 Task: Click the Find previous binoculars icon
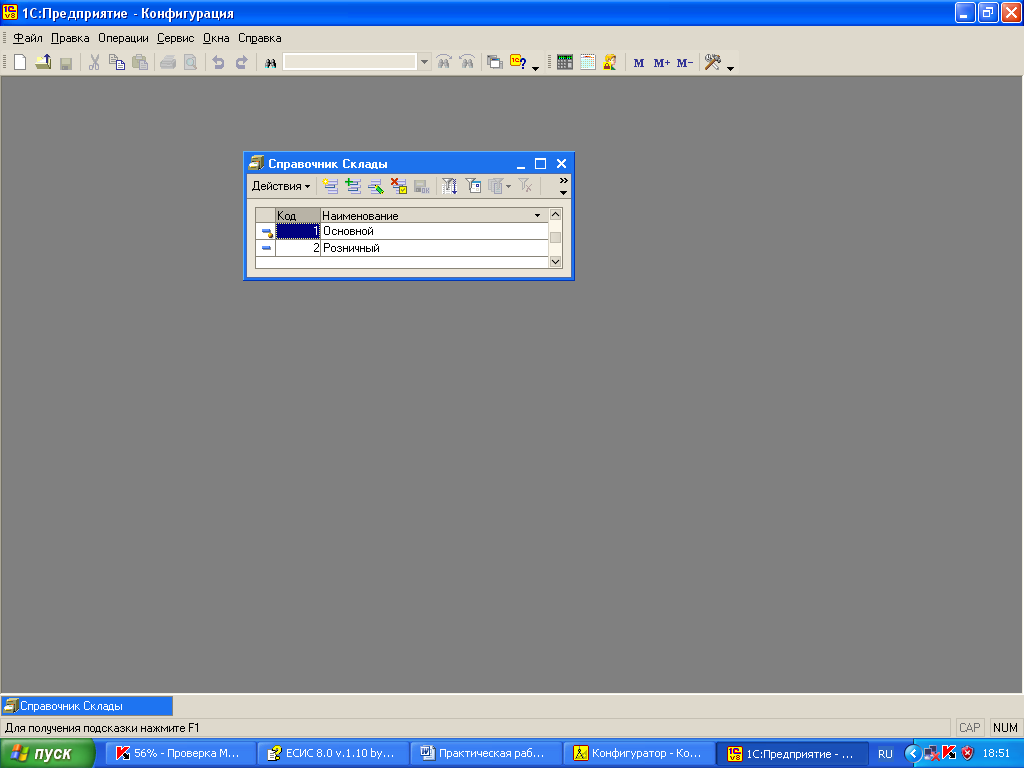tap(467, 63)
